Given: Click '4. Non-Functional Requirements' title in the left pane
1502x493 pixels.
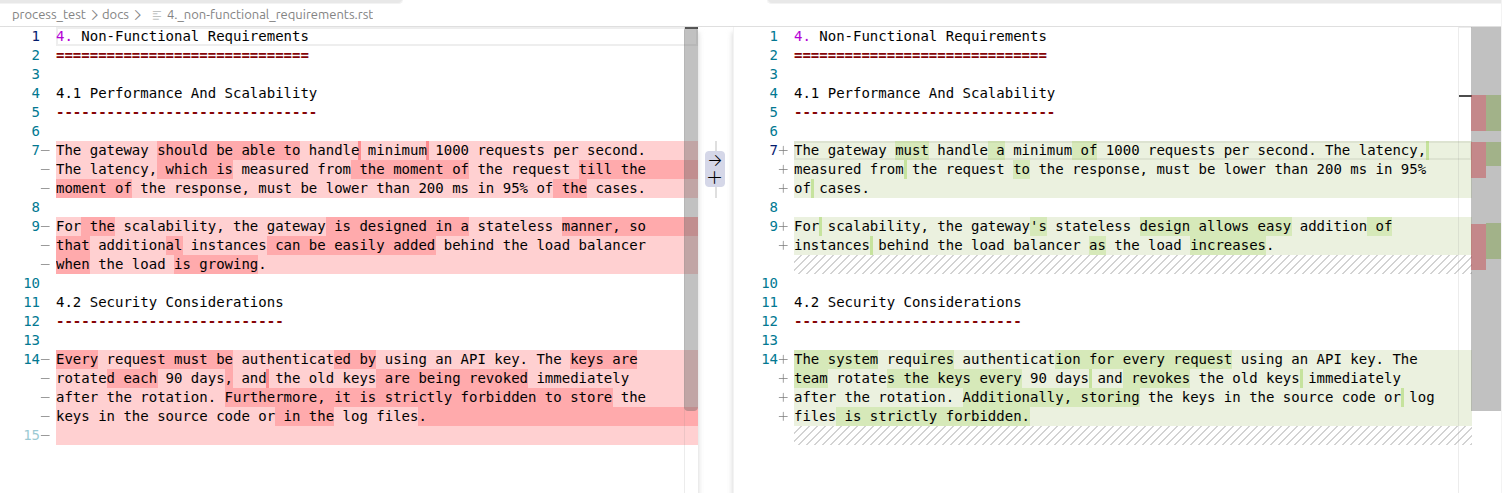Looking at the screenshot, I should point(182,36).
